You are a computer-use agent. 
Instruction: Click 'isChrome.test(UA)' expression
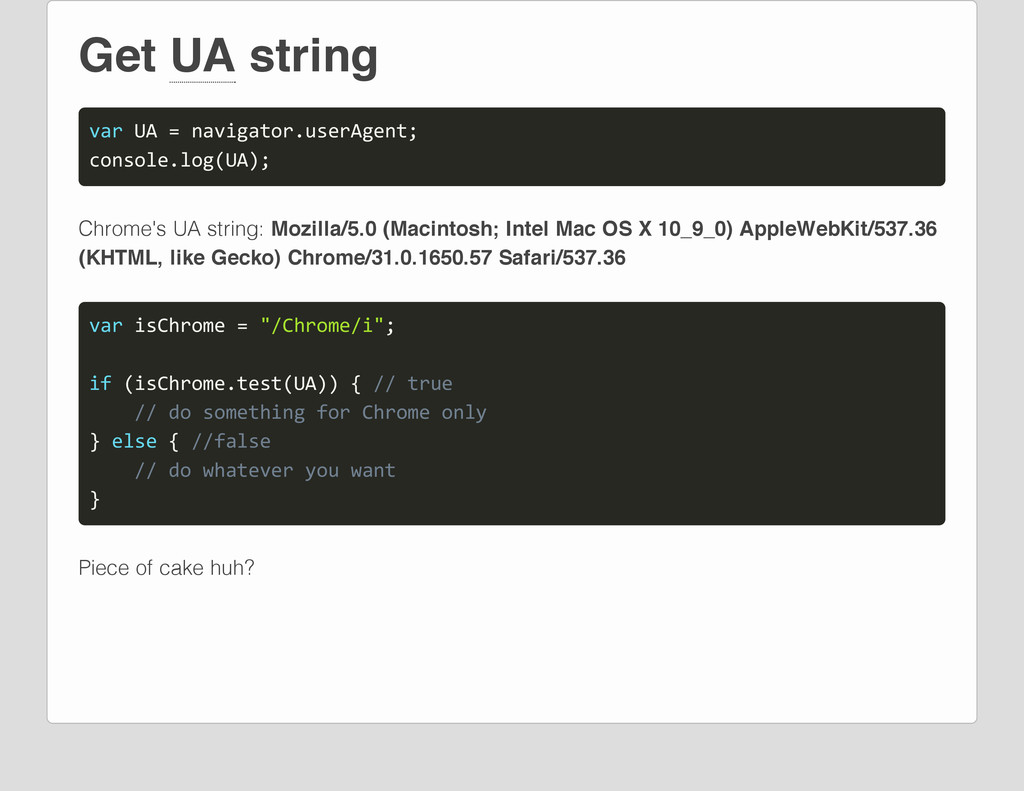click(231, 383)
